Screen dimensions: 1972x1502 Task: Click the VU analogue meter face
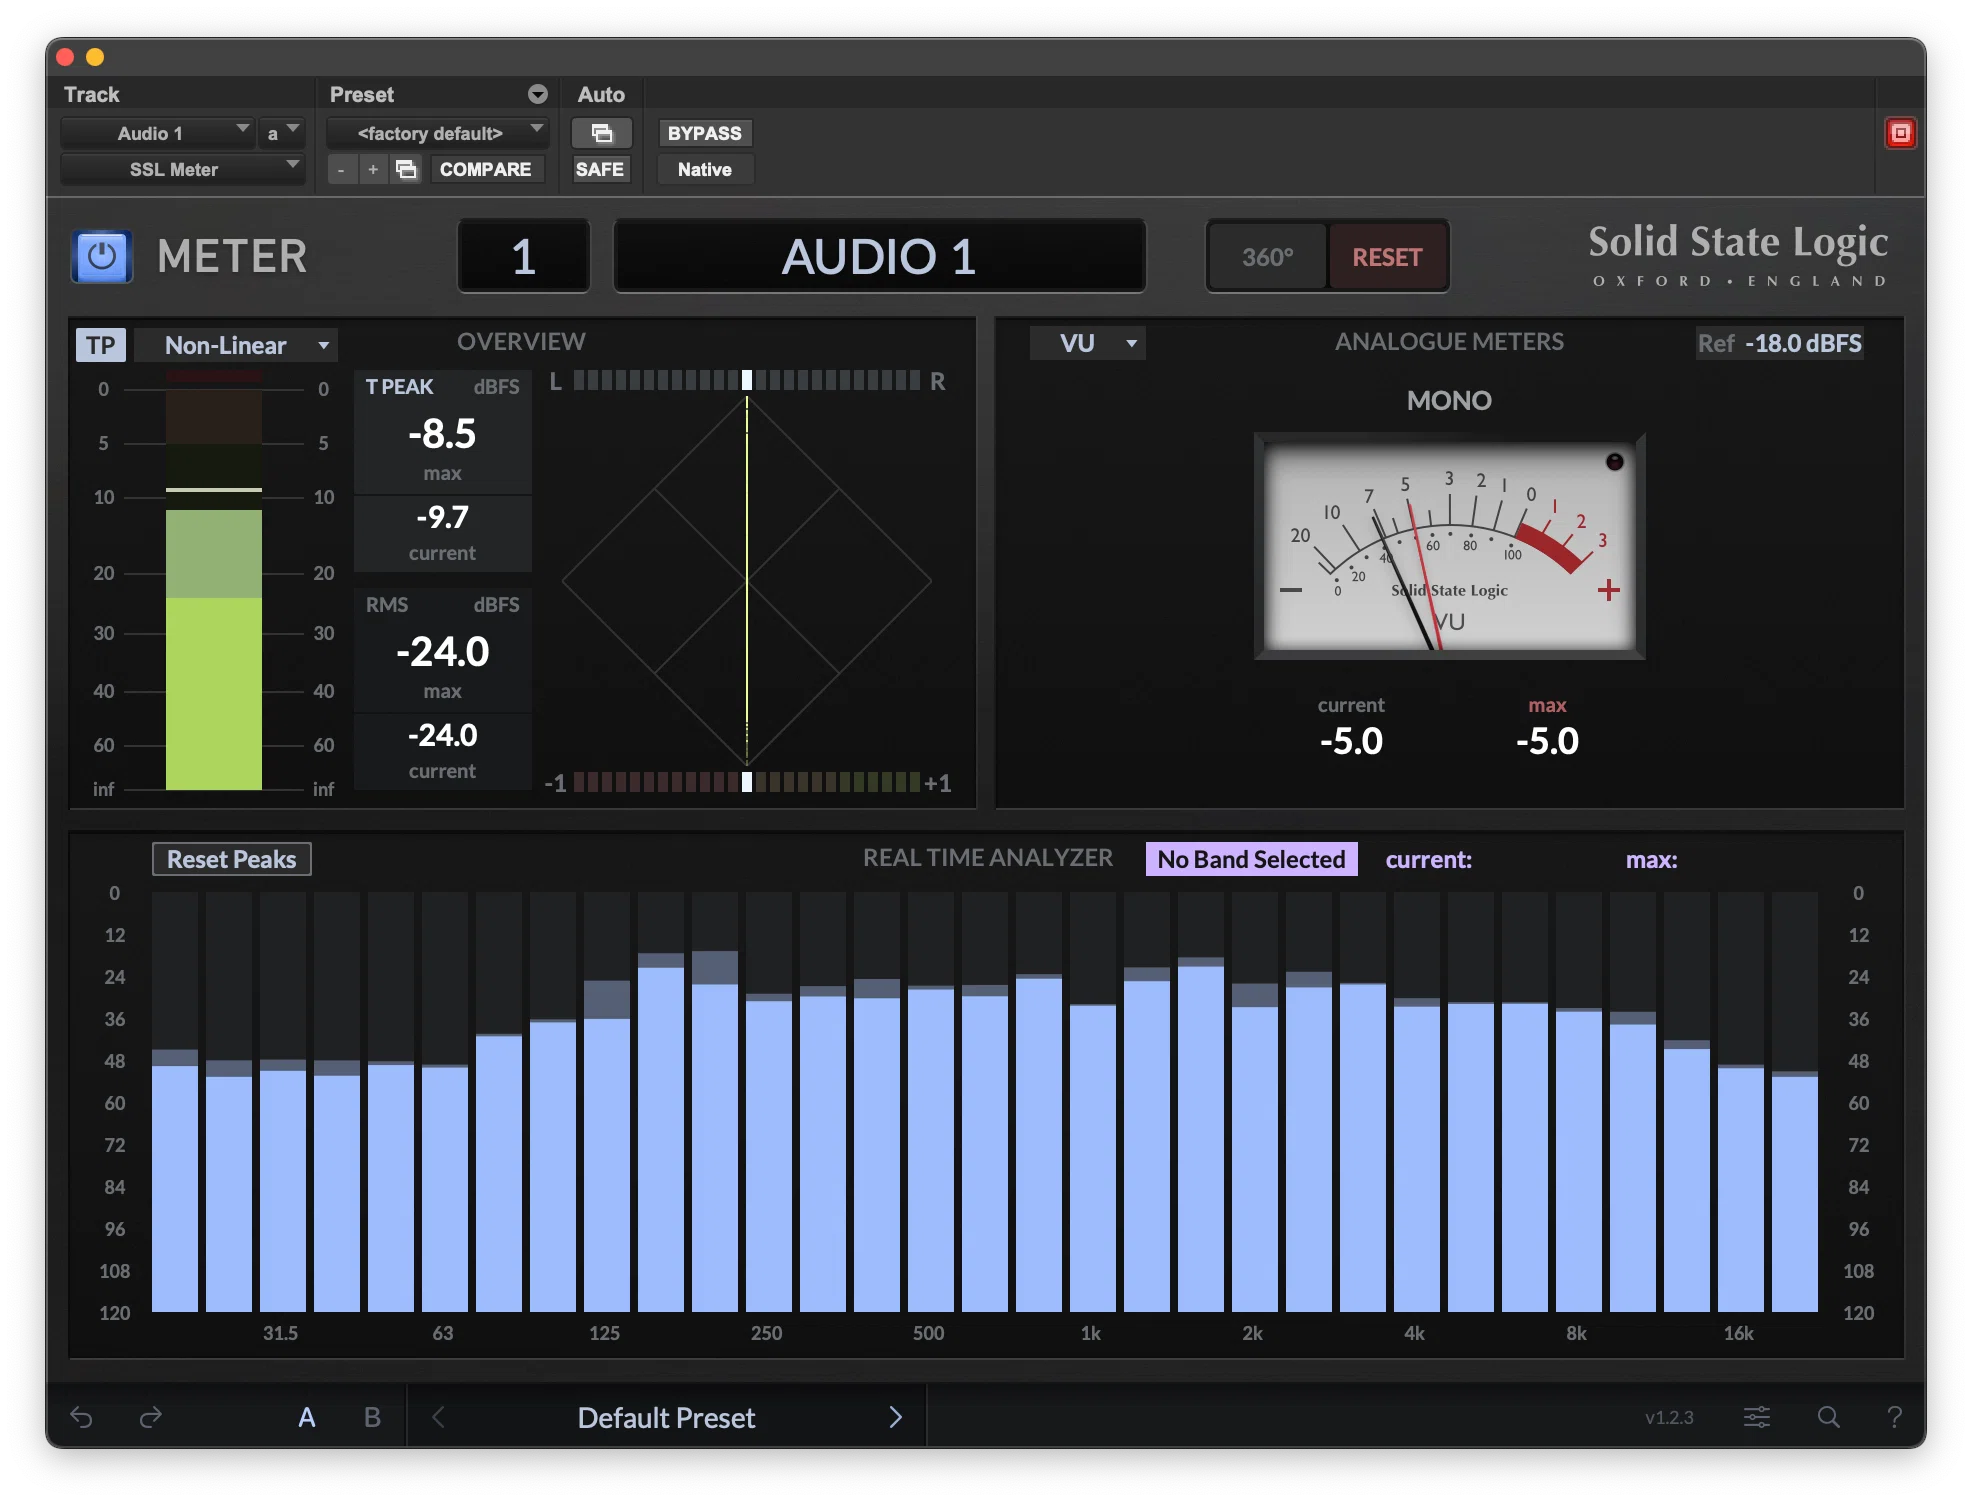point(1449,546)
